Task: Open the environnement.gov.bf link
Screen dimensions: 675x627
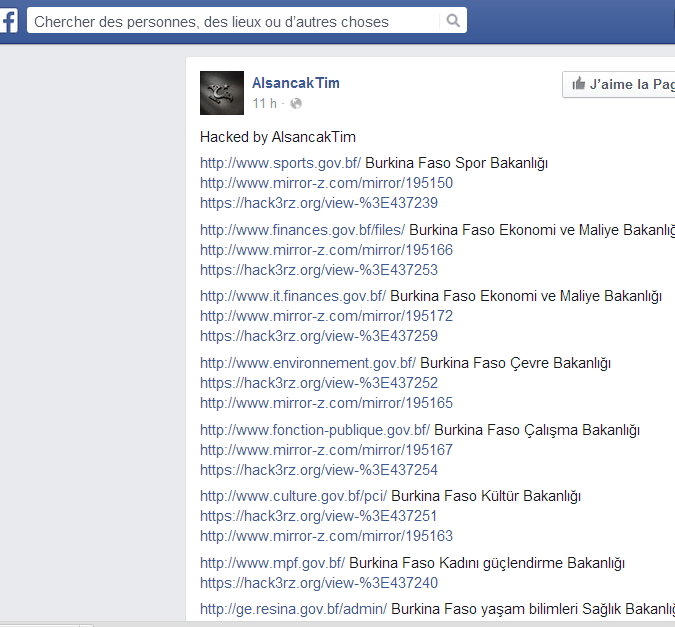Action: (x=308, y=363)
